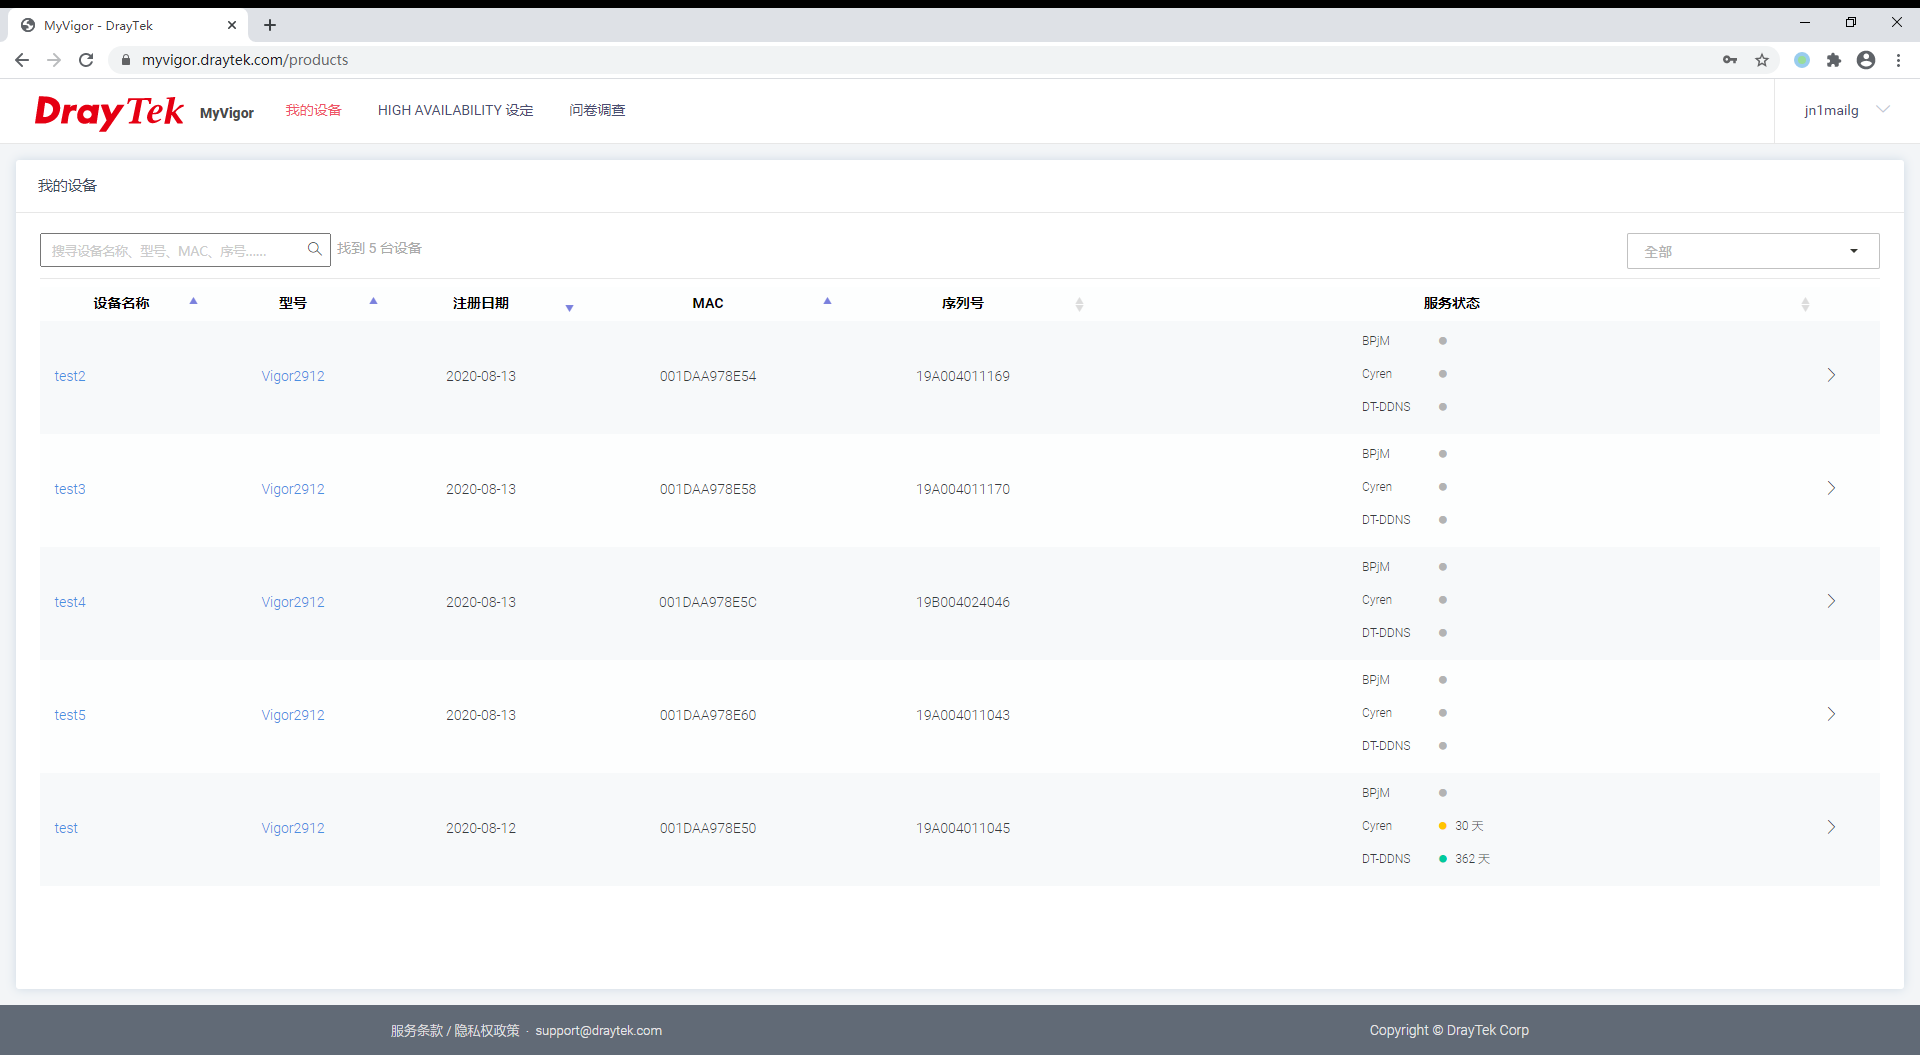Sort by 设备名称 column arrow
1920x1055 pixels.
click(193, 301)
